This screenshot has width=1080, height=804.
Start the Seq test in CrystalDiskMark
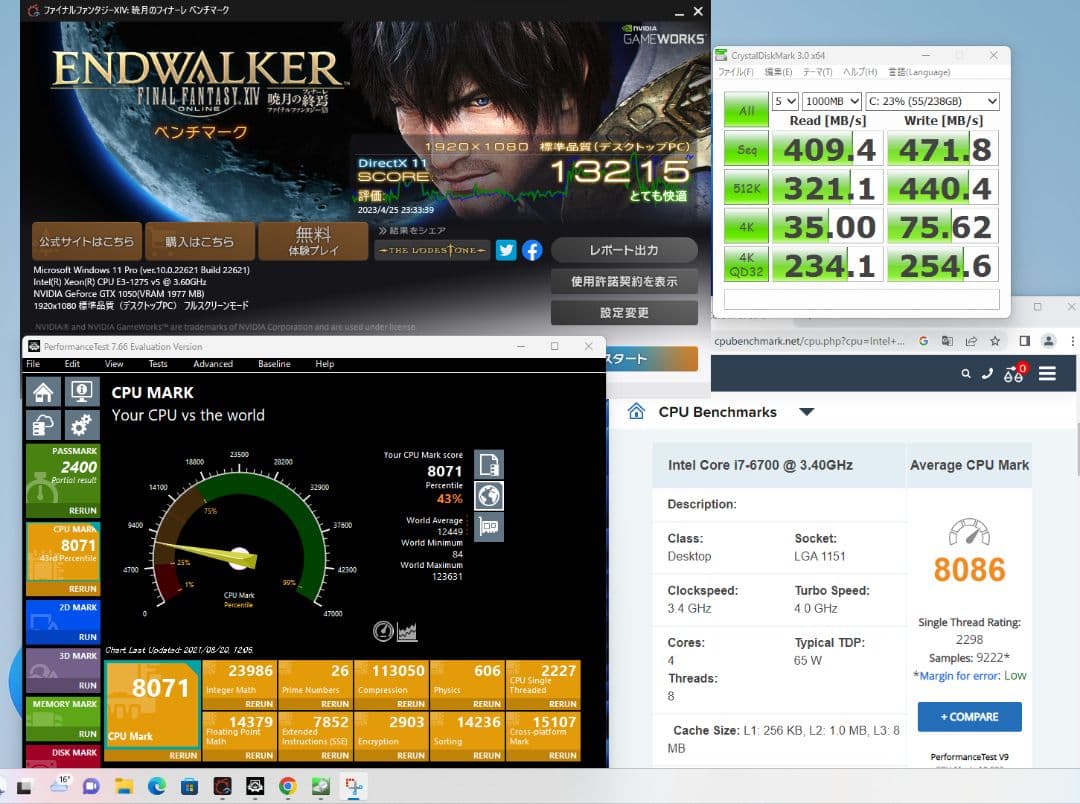(745, 148)
